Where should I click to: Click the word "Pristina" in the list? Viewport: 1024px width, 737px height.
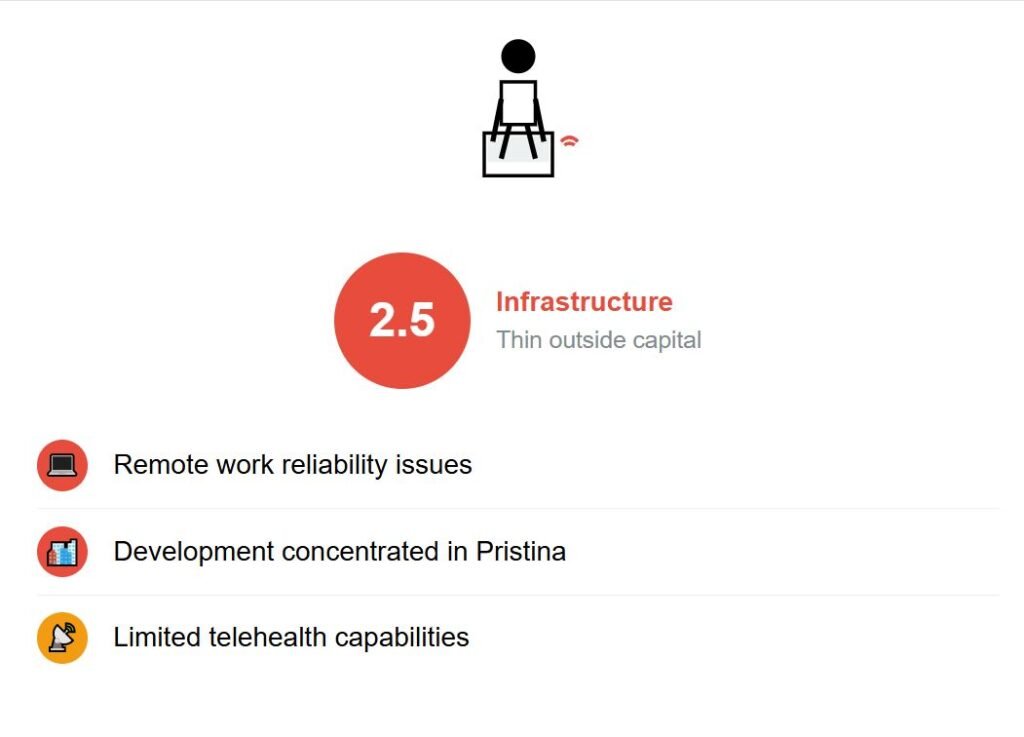coord(521,552)
